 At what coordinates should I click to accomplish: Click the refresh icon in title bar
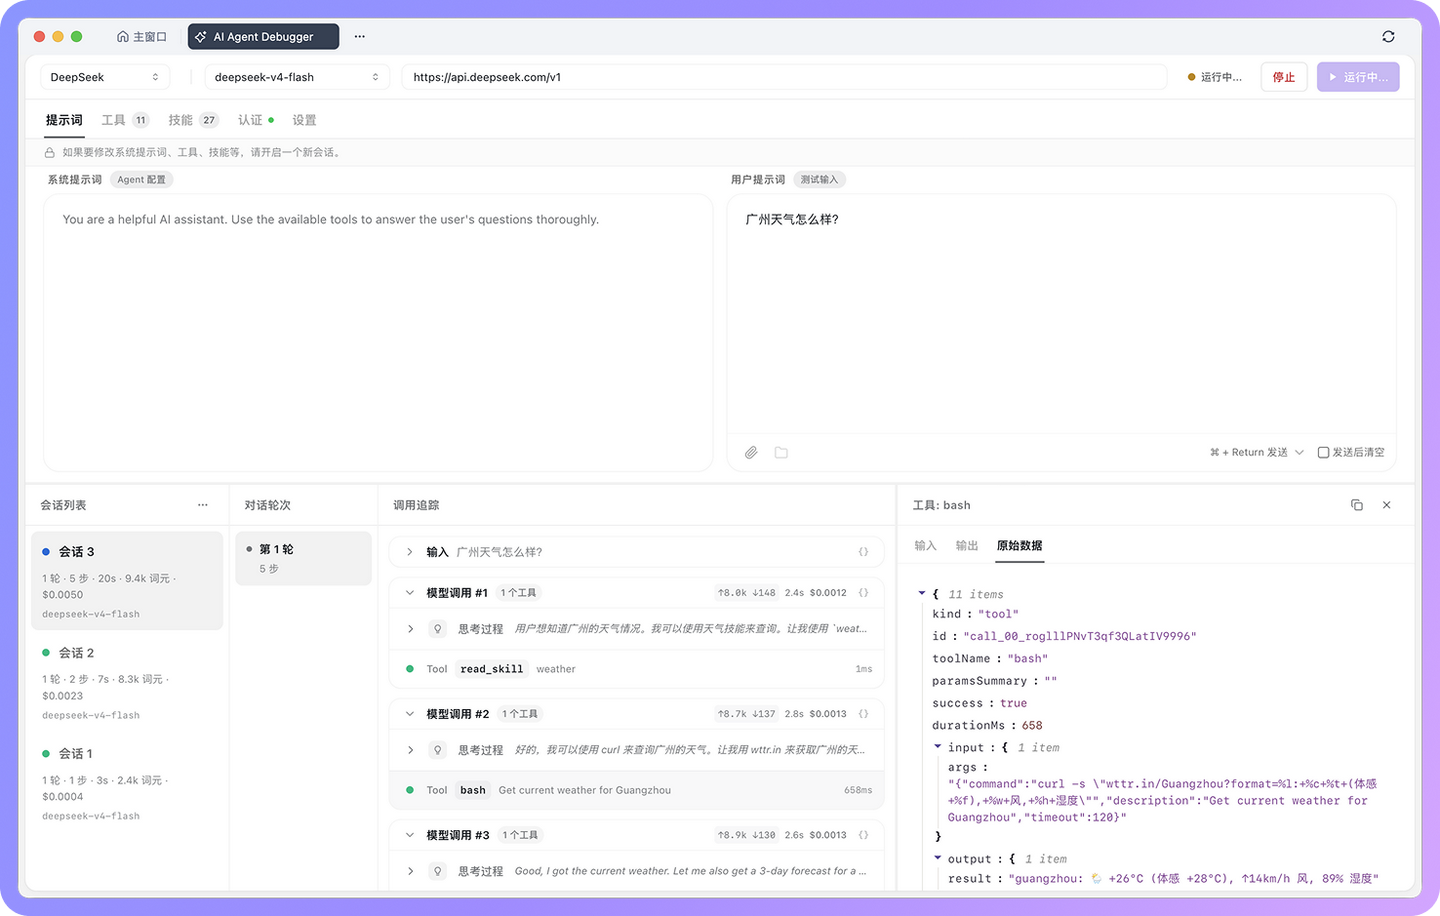[1388, 37]
